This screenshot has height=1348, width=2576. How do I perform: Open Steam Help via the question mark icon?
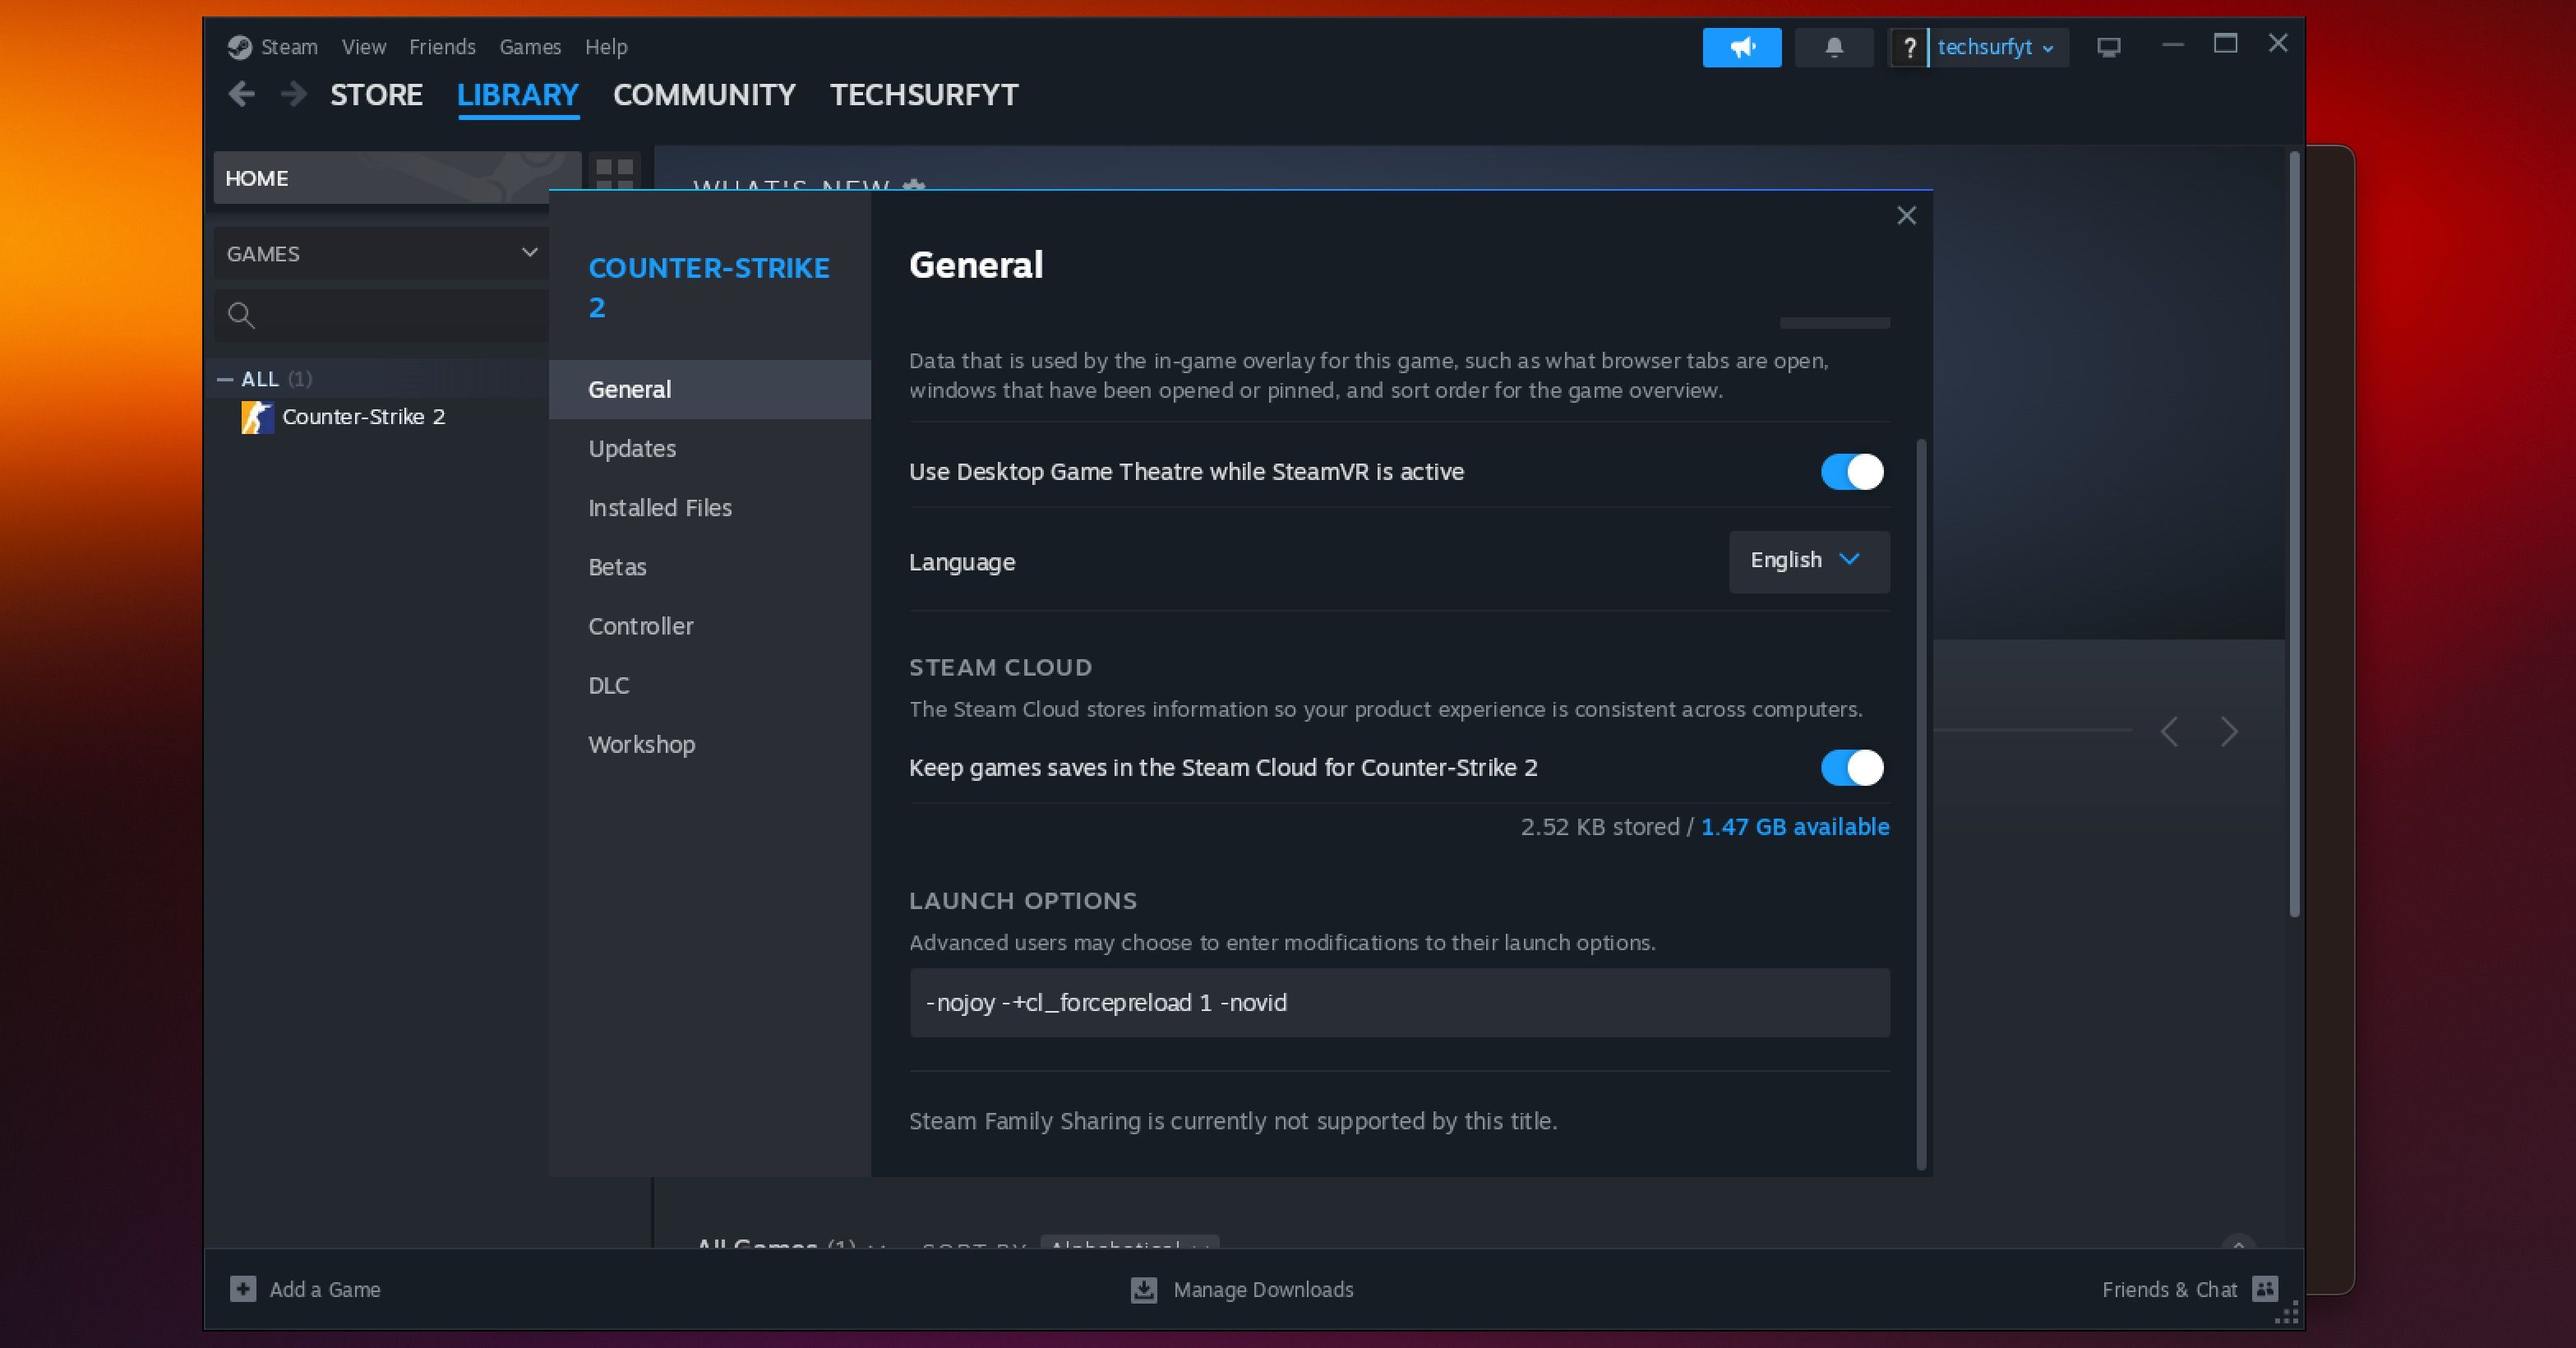click(x=1910, y=47)
